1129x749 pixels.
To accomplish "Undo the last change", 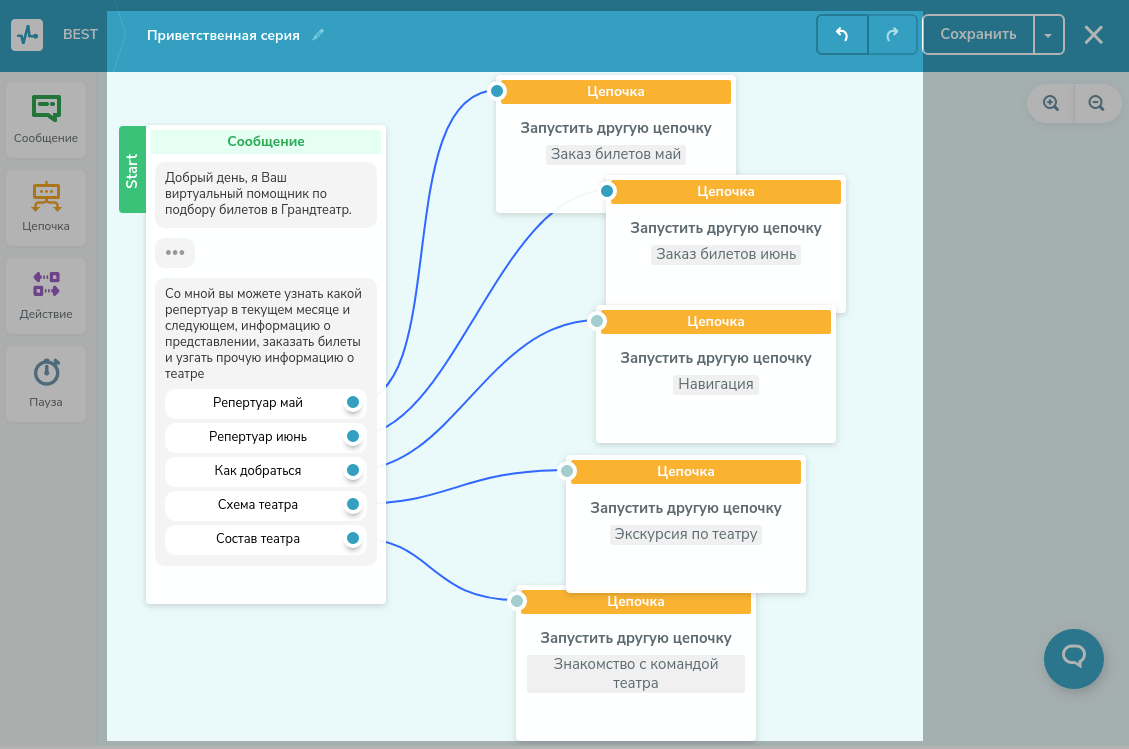I will pos(842,35).
